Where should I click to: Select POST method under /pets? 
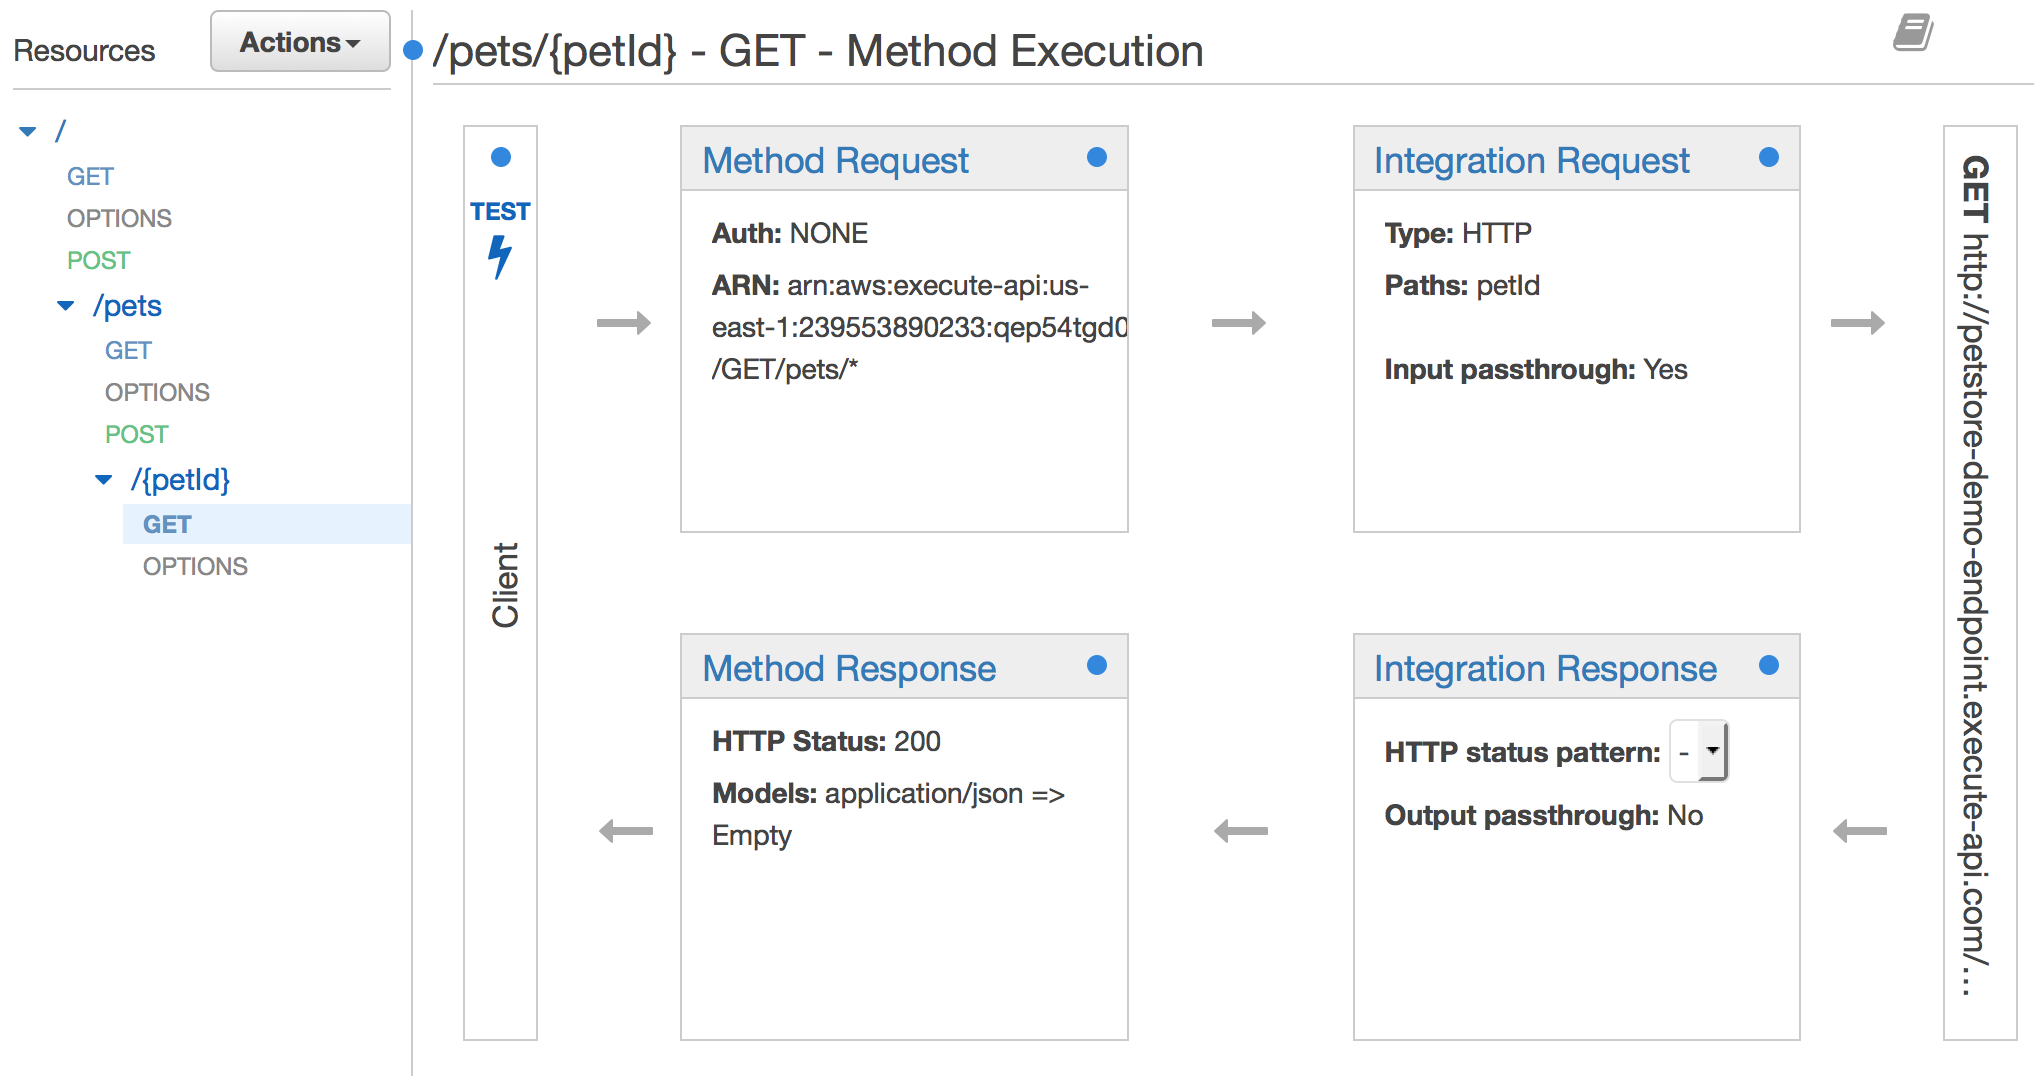click(136, 434)
